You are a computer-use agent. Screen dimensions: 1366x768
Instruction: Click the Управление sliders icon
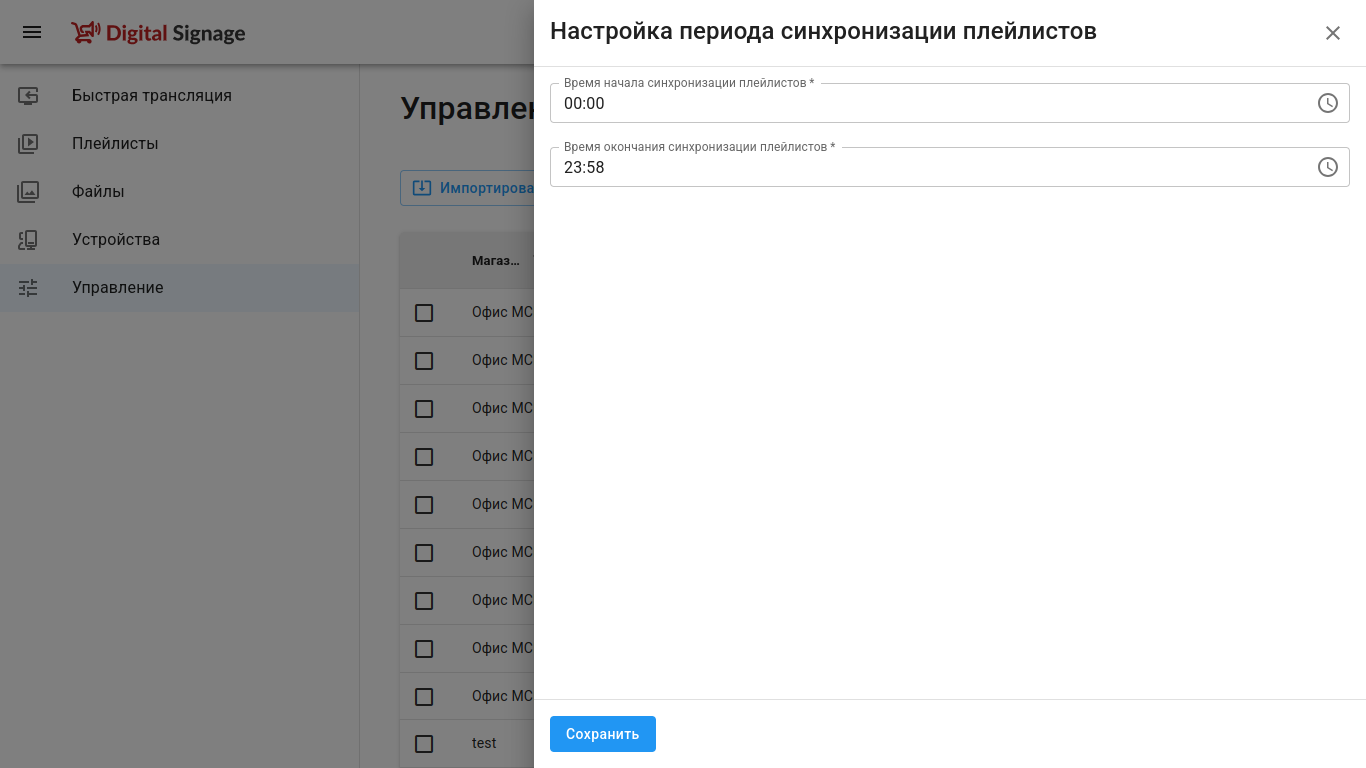click(x=28, y=288)
